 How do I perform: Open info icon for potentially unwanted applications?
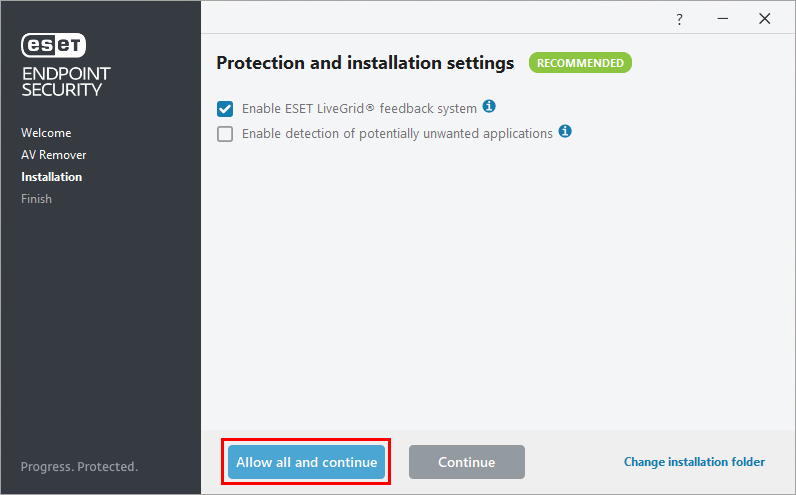565,131
